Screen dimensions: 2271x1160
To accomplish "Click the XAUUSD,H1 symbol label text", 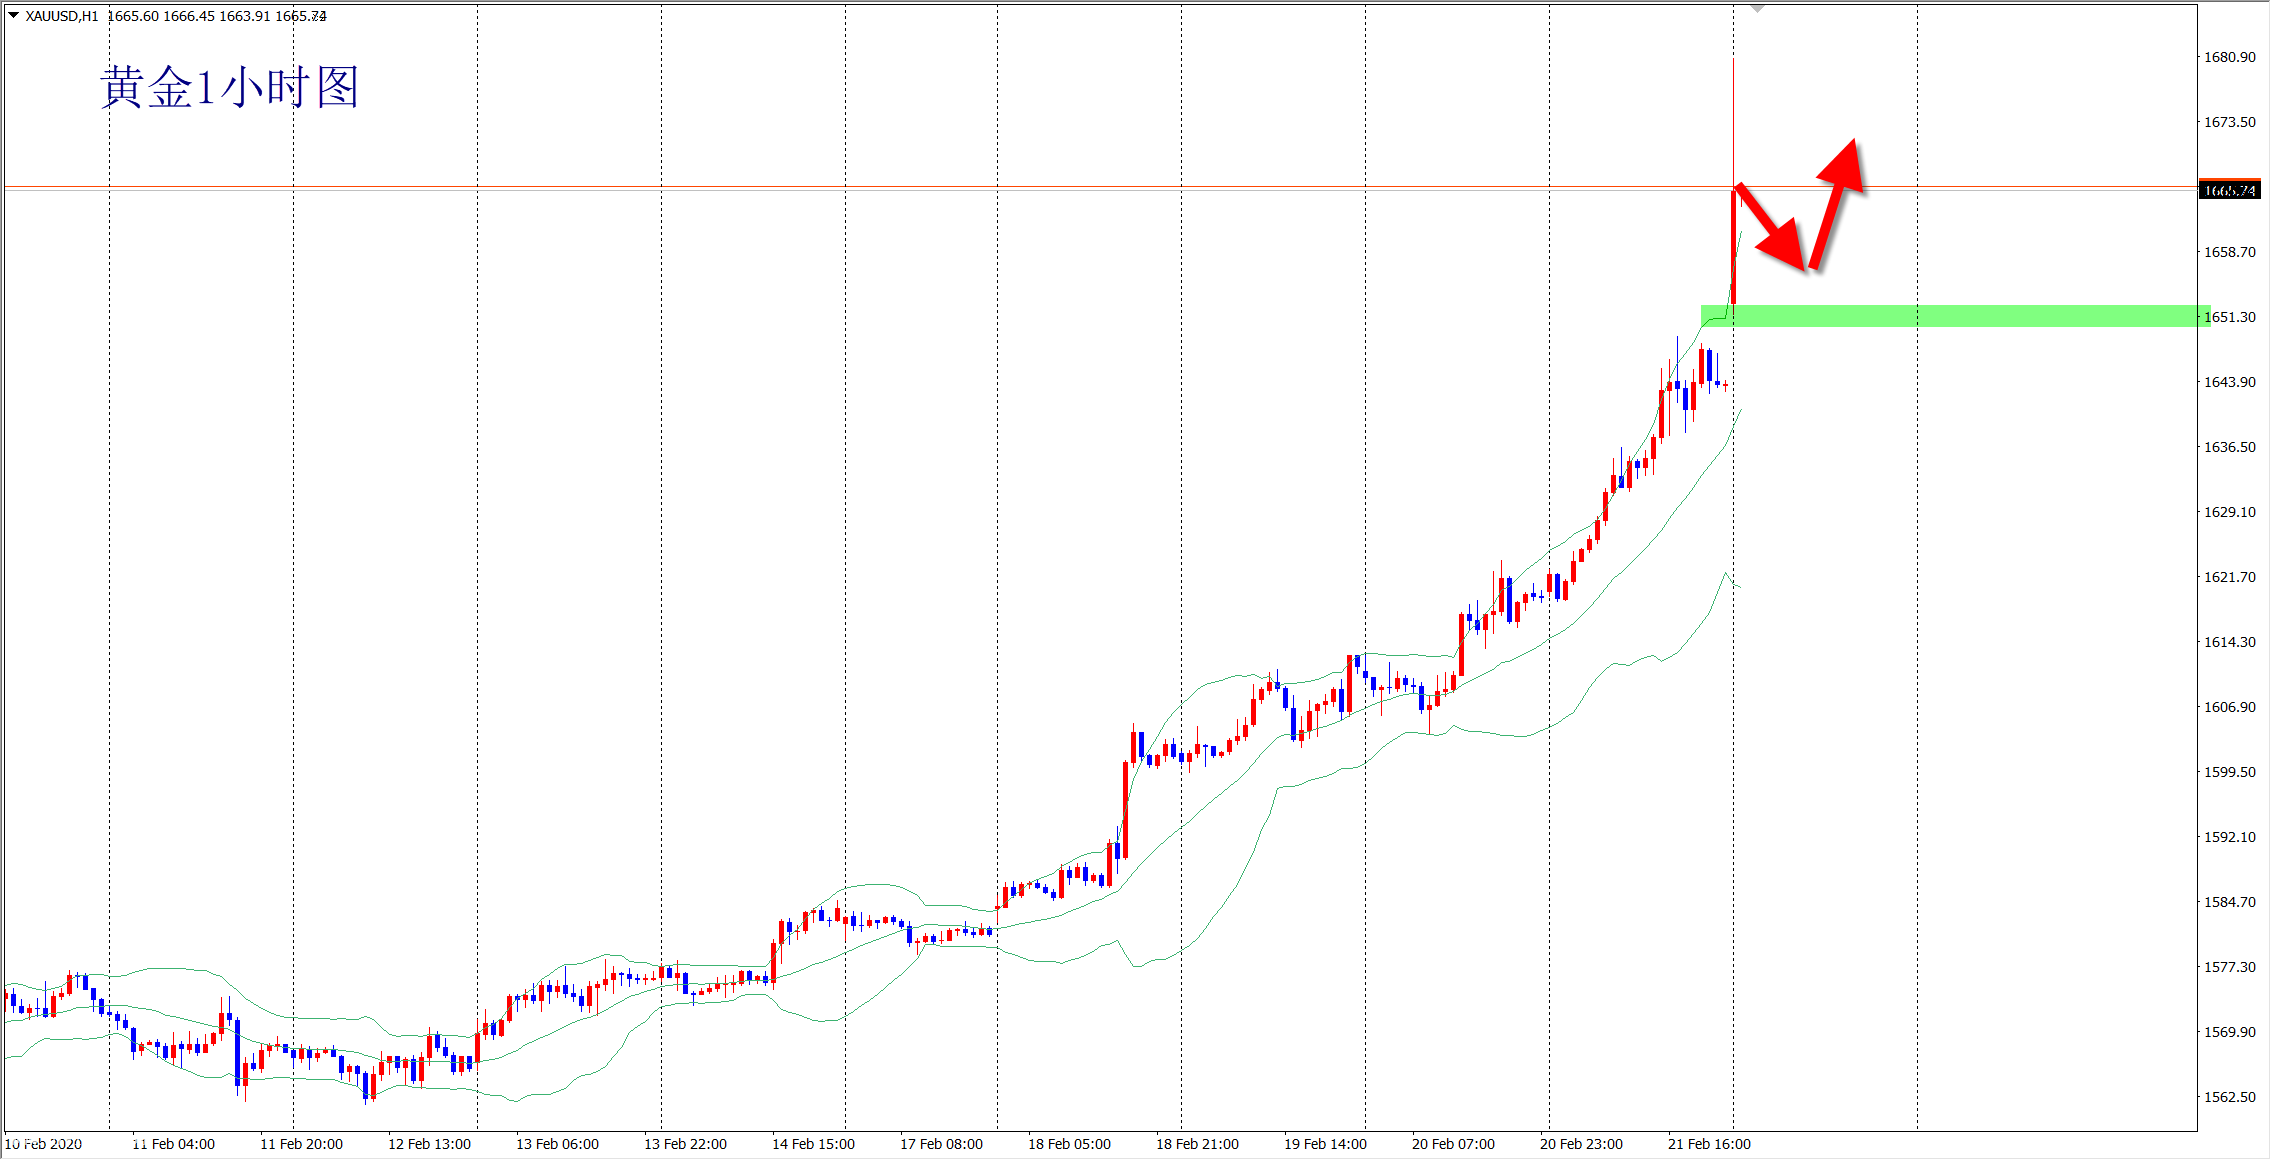I will pyautogui.click(x=62, y=16).
